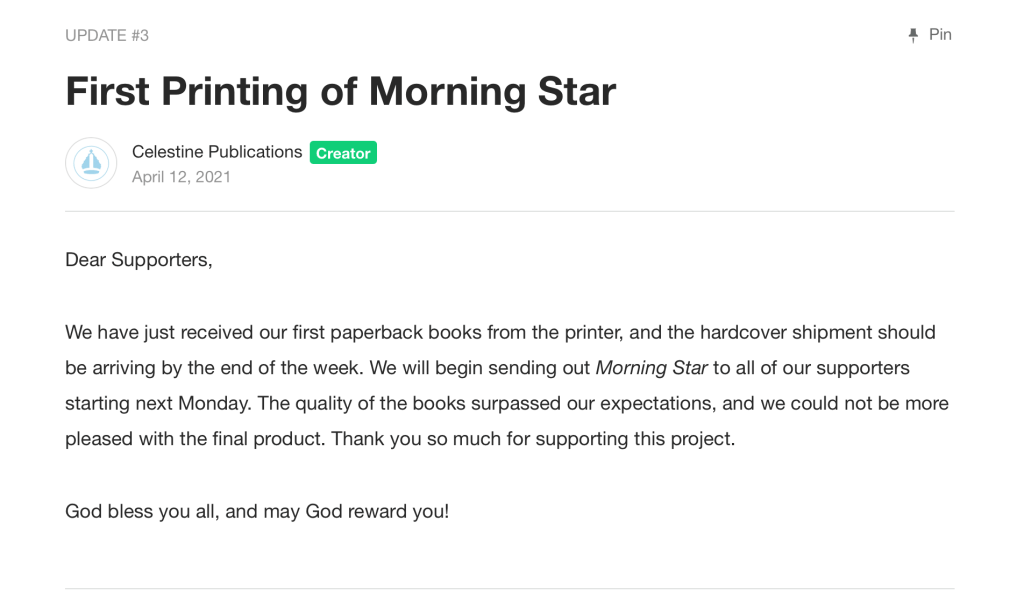Pin this update using the Pin label

[940, 35]
